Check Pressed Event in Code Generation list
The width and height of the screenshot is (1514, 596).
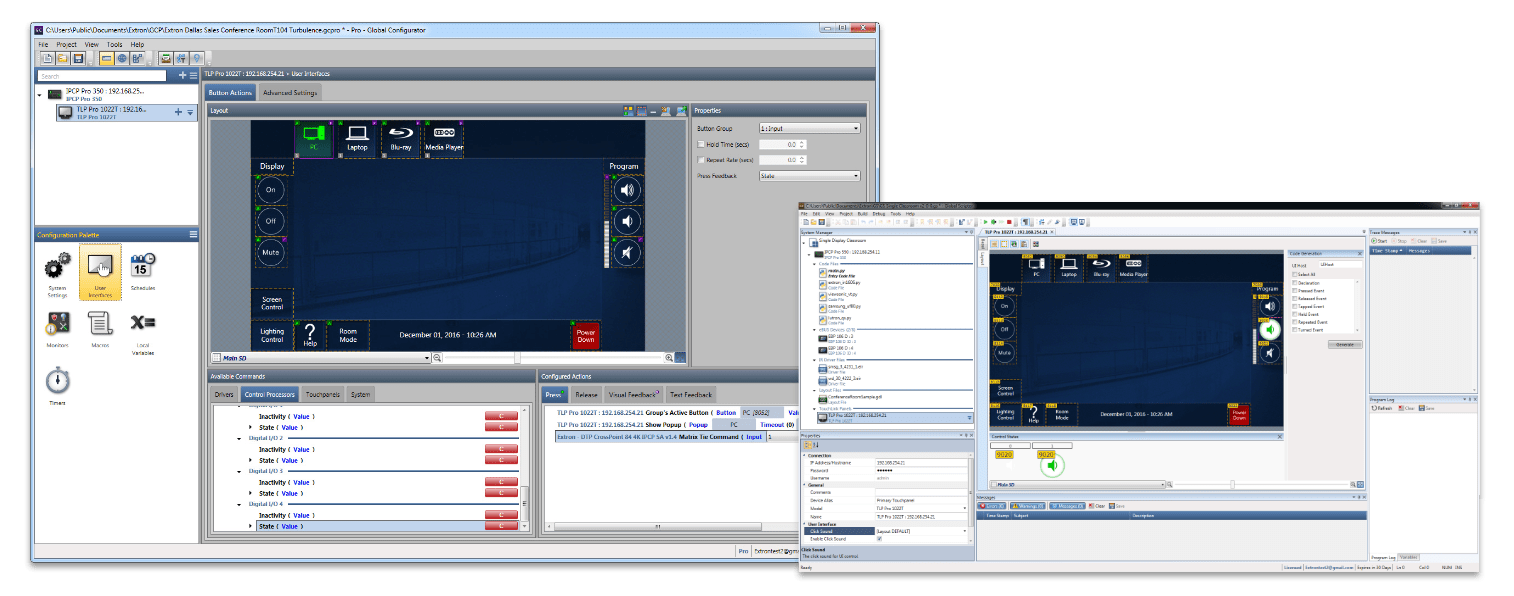(x=1296, y=291)
